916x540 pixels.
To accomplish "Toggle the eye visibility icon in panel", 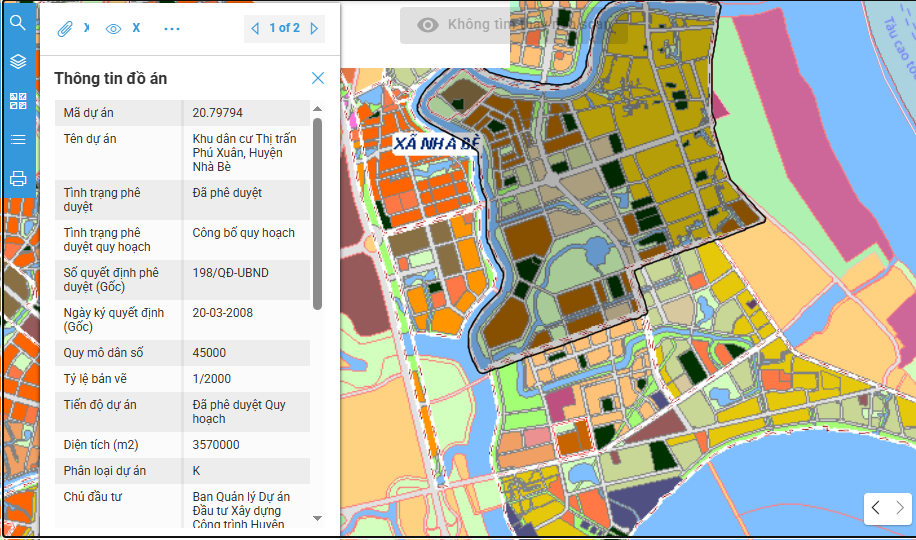I will (113, 28).
